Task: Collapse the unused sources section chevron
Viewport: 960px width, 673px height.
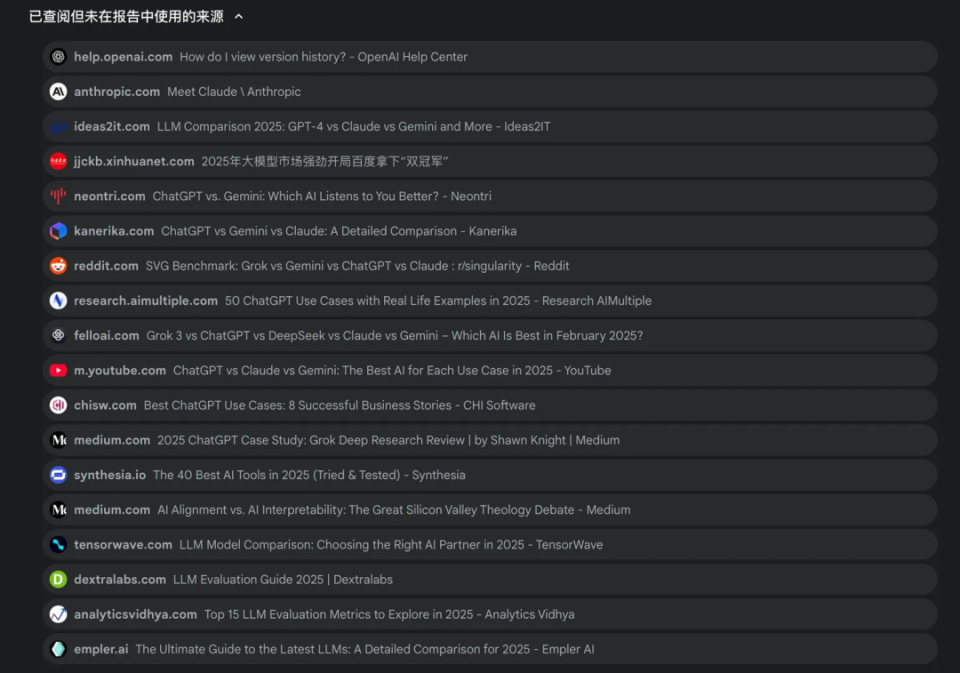Action: click(x=239, y=17)
